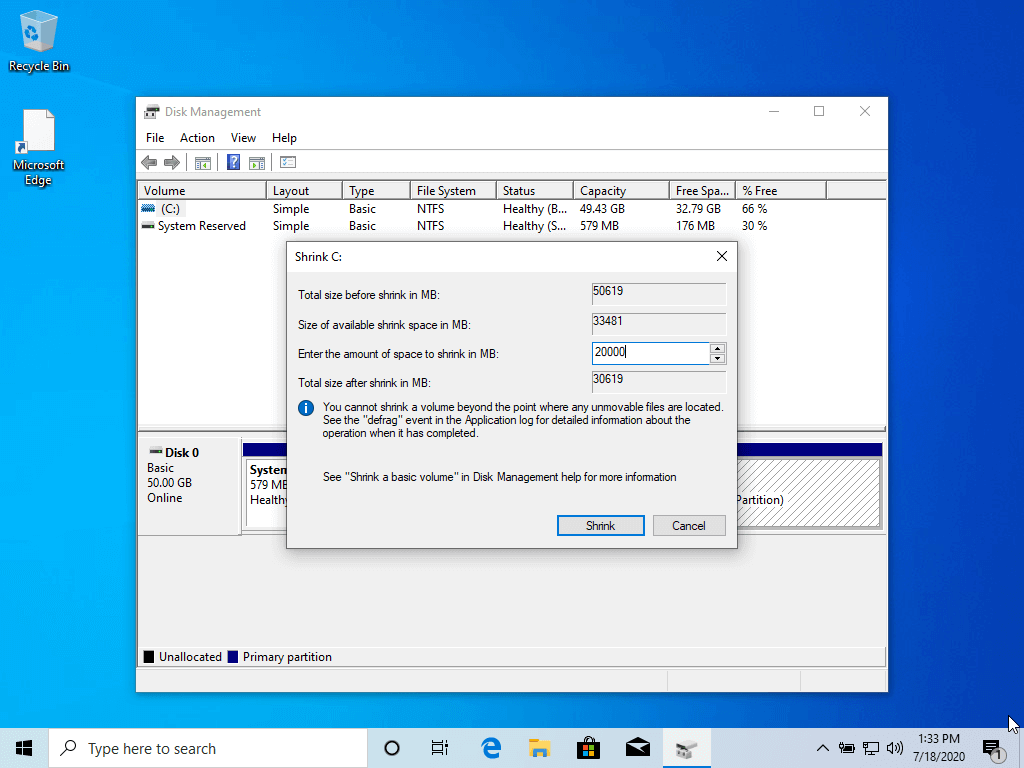Image resolution: width=1024 pixels, height=768 pixels.
Task: Click the shrink amount field showing 20000
Action: (x=650, y=353)
